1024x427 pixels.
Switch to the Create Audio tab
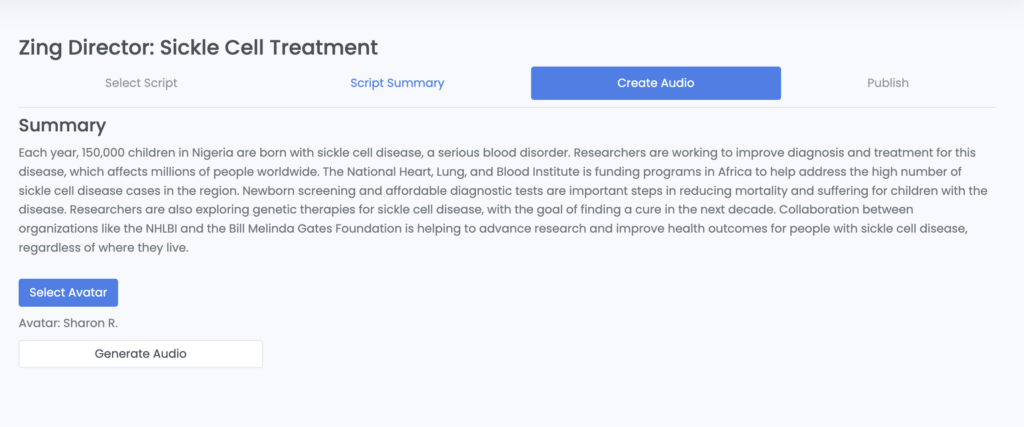pos(656,83)
